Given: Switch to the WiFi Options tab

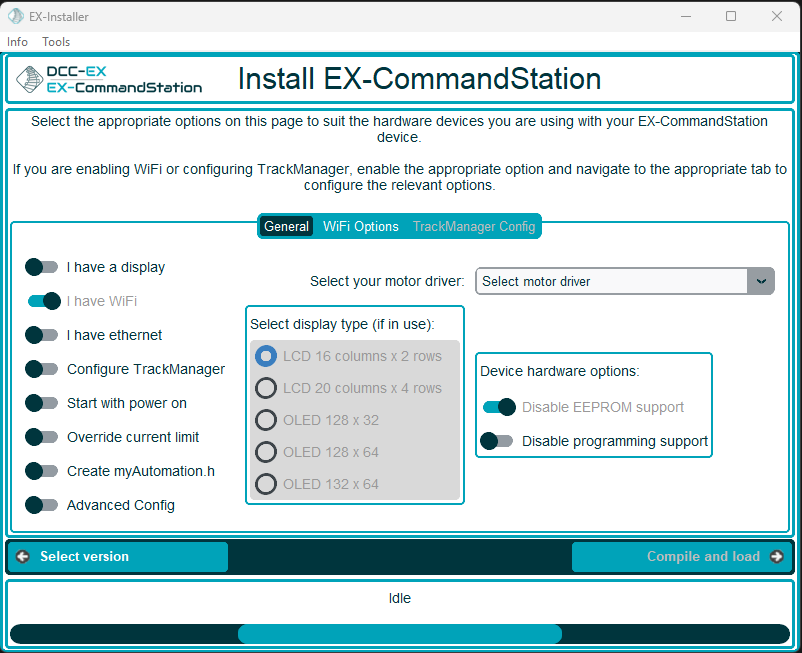Looking at the screenshot, I should click(x=361, y=226).
